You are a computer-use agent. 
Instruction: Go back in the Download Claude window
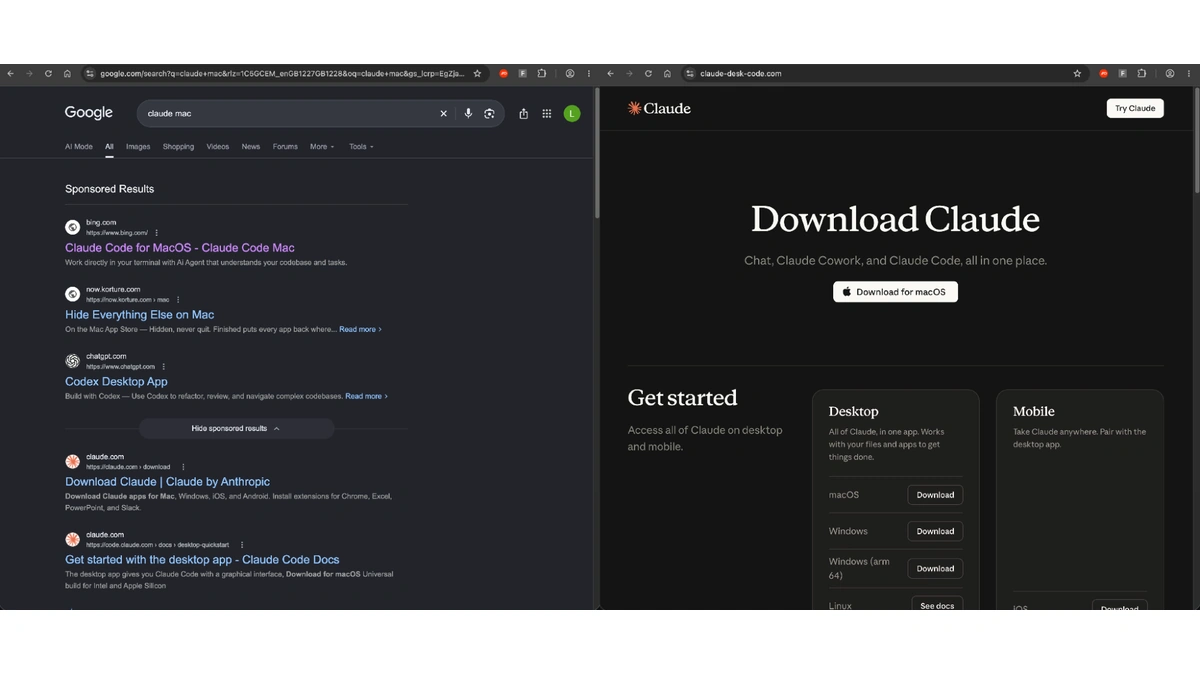point(610,74)
